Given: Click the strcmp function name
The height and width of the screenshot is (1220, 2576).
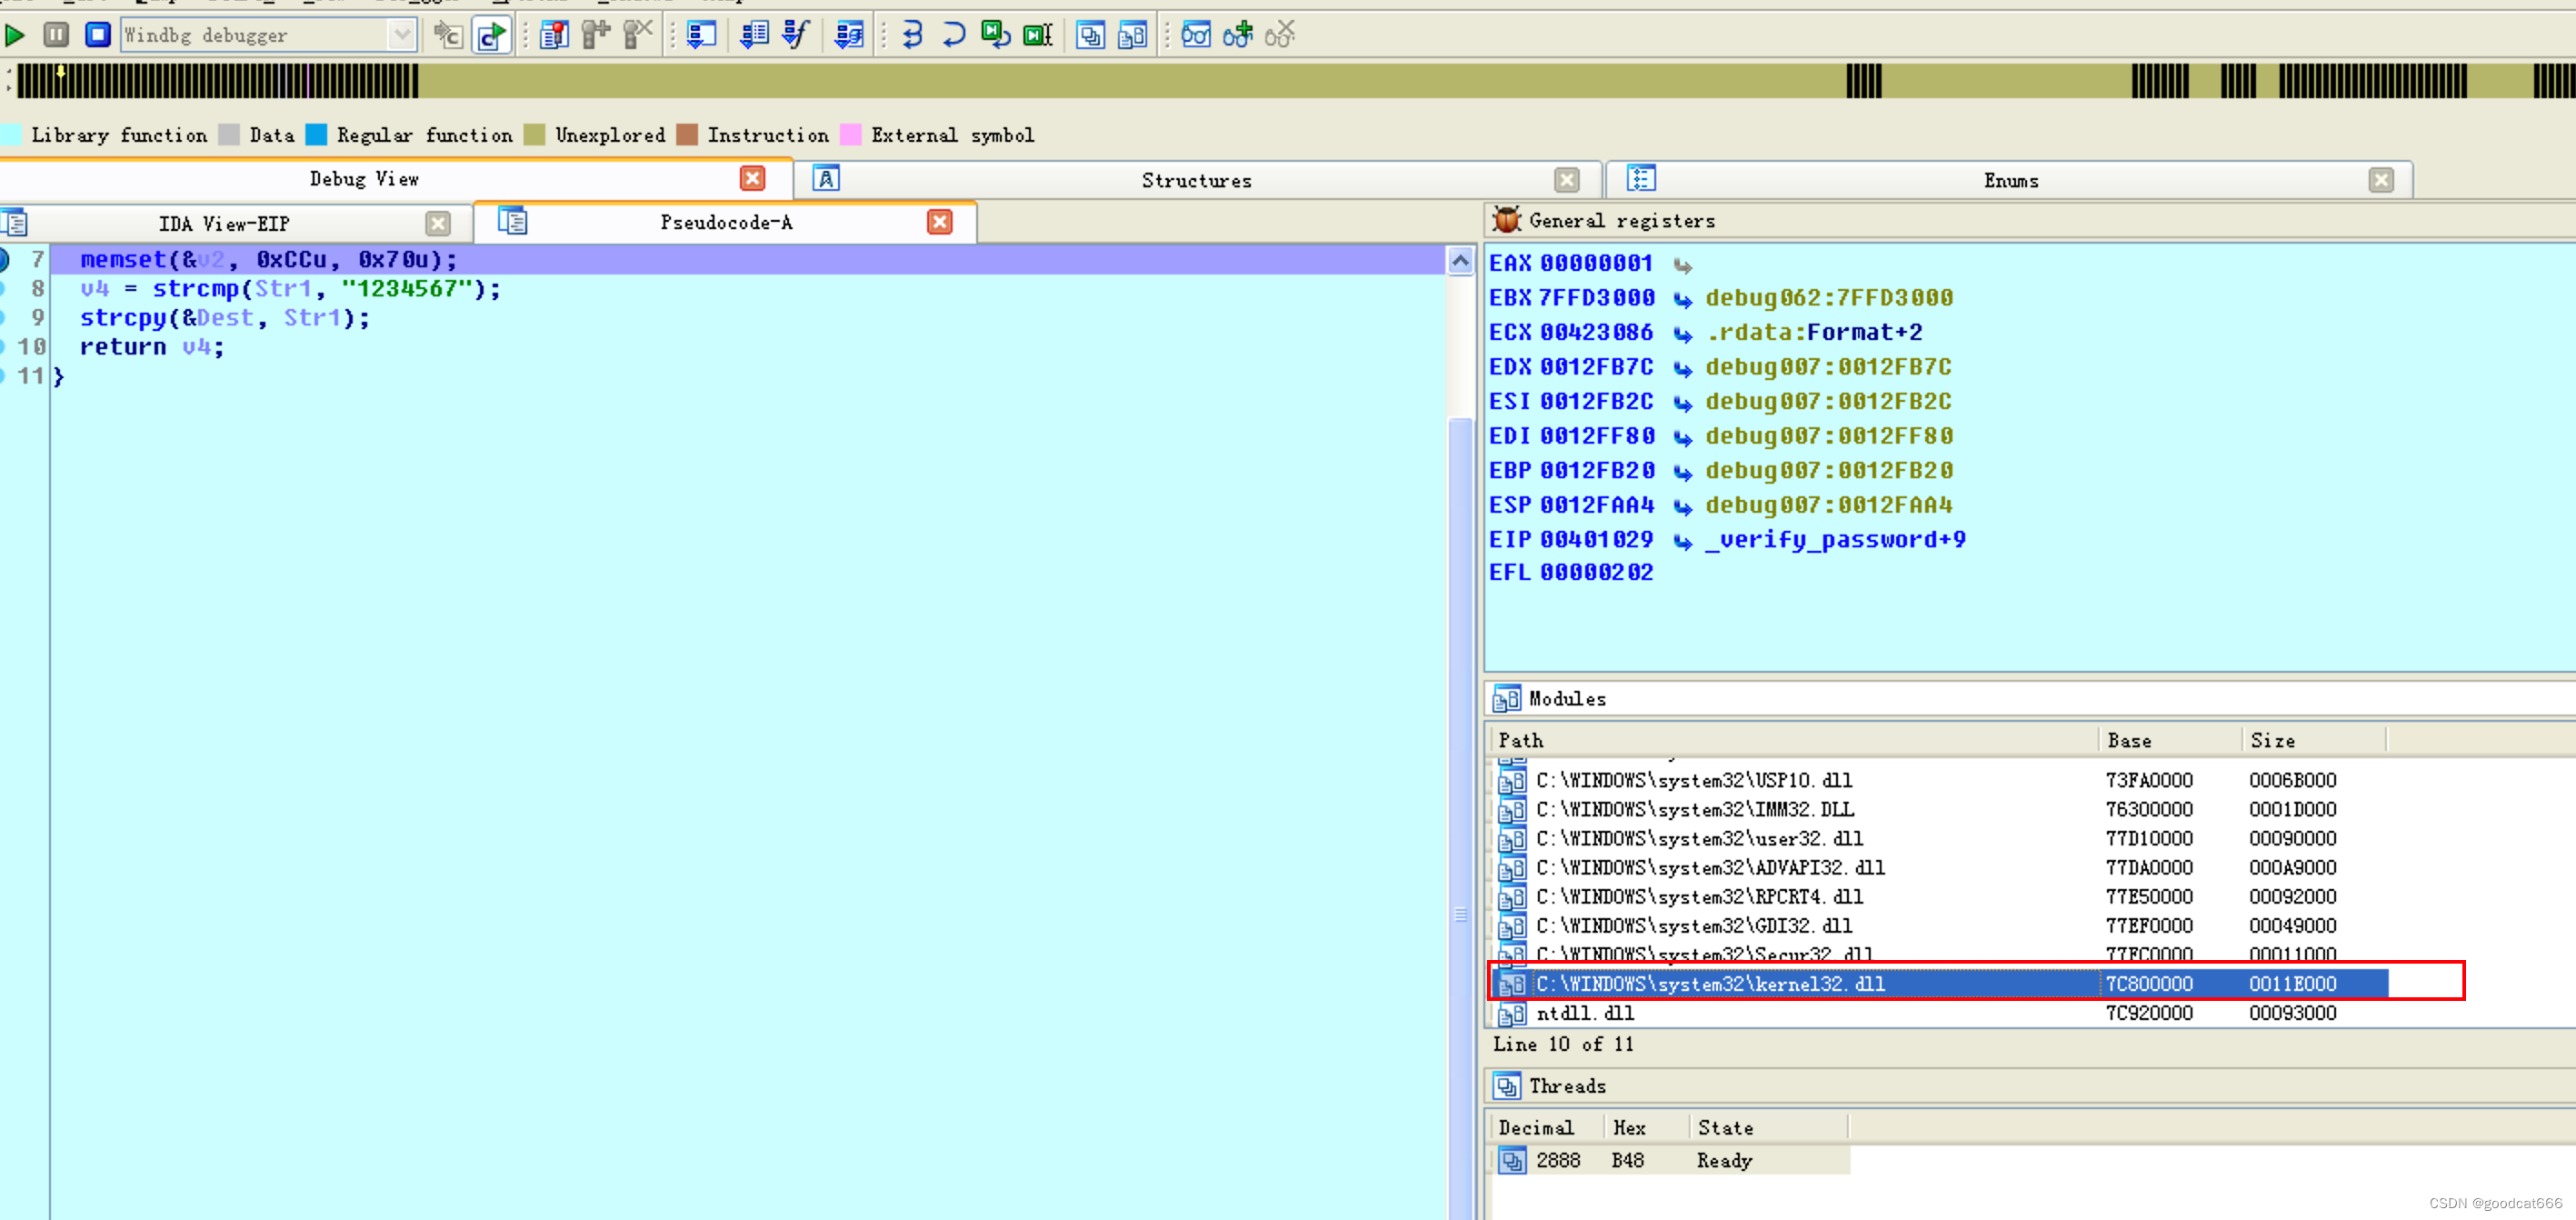Looking at the screenshot, I should pyautogui.click(x=195, y=289).
